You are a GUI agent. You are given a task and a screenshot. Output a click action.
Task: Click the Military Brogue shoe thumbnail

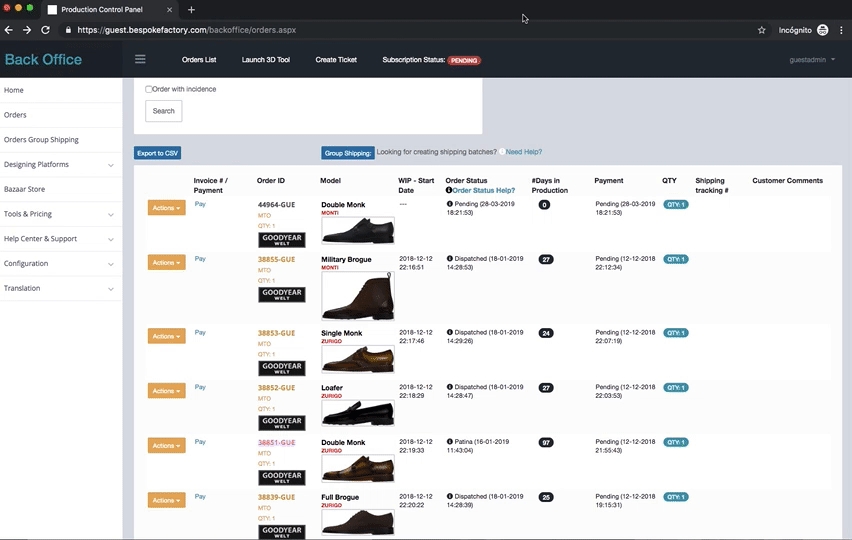tap(357, 295)
